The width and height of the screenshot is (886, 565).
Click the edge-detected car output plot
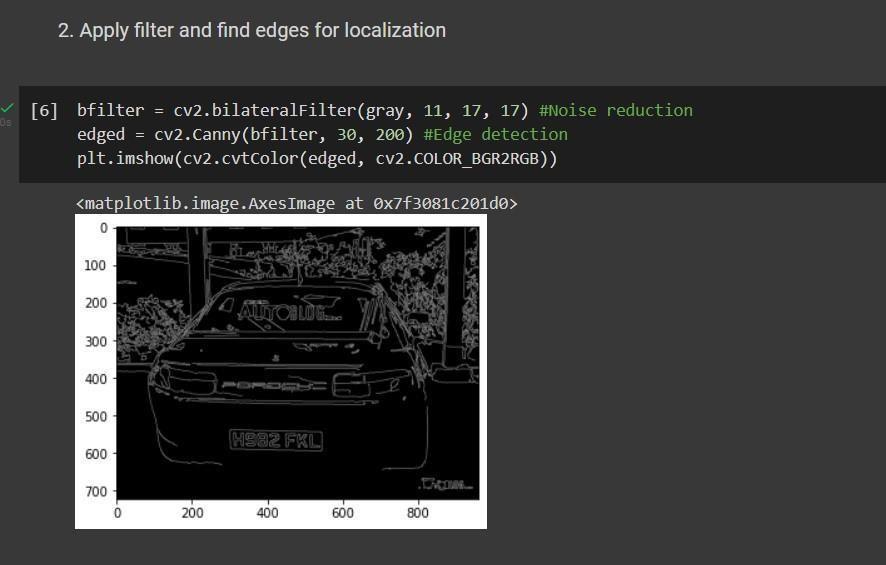tap(281, 372)
